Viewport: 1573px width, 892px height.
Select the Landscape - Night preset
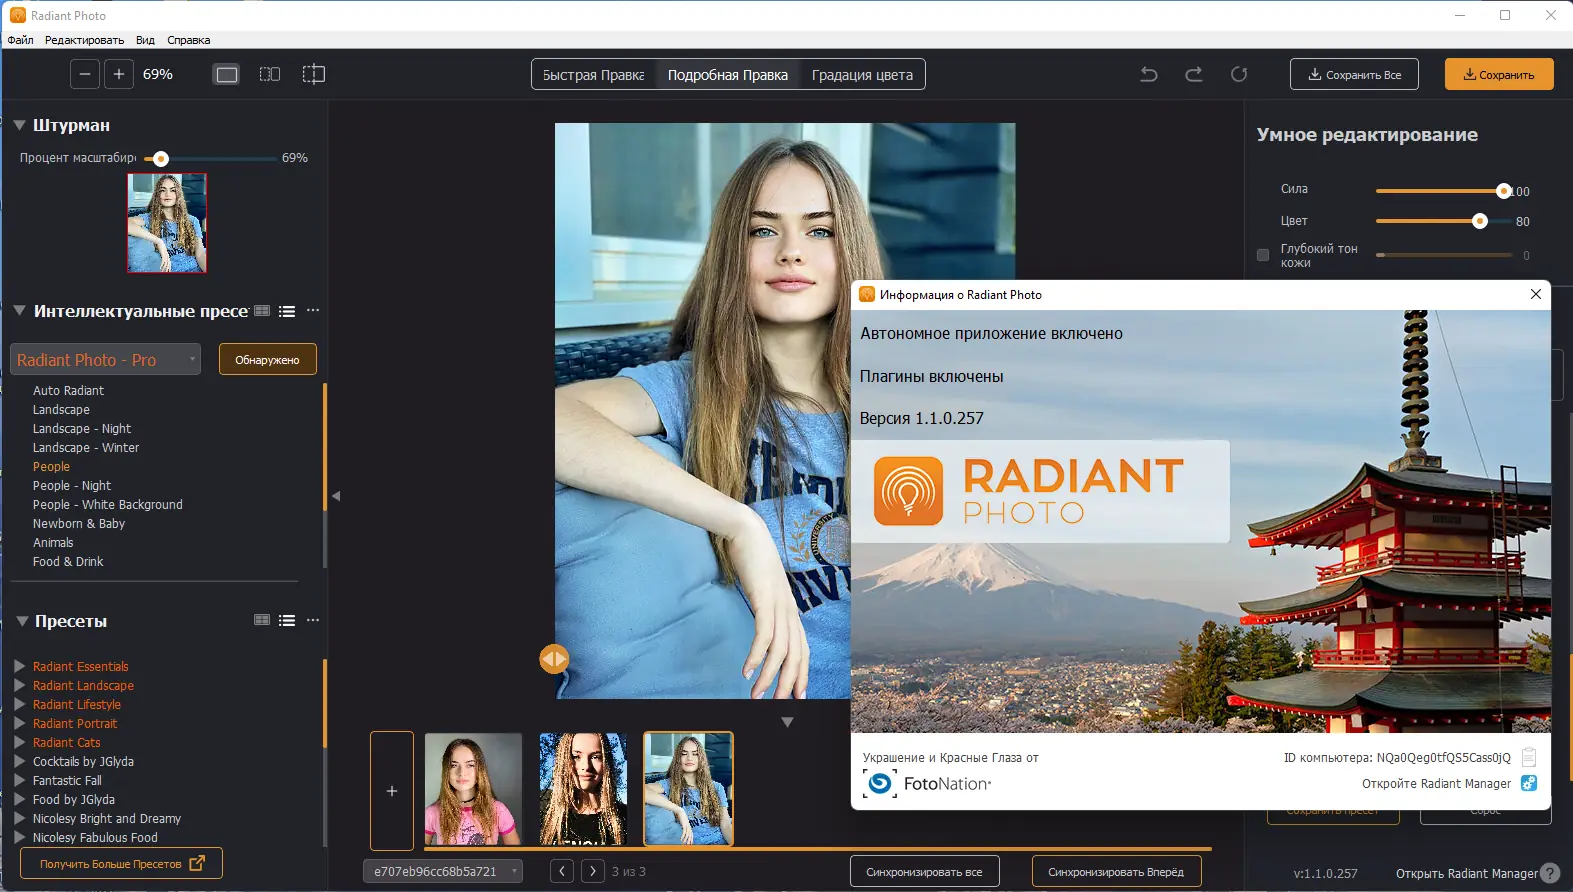click(x=82, y=429)
